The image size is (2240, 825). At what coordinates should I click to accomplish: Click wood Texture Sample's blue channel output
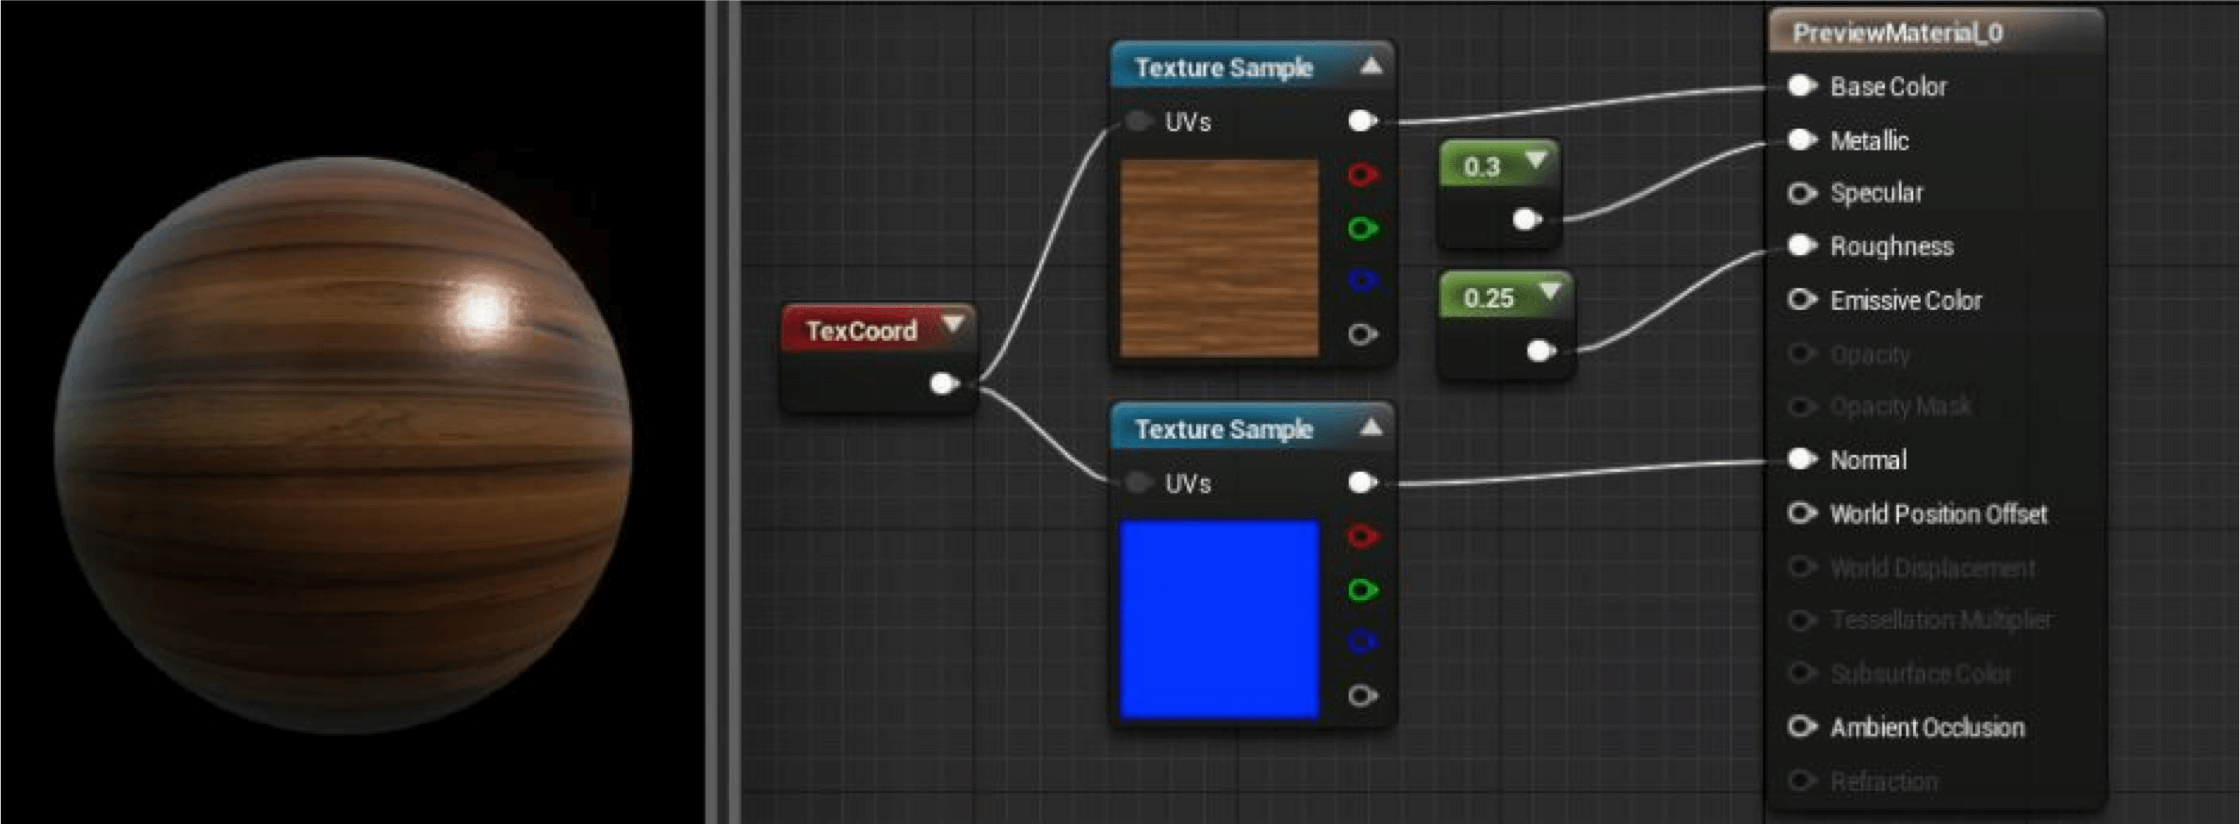[1363, 282]
